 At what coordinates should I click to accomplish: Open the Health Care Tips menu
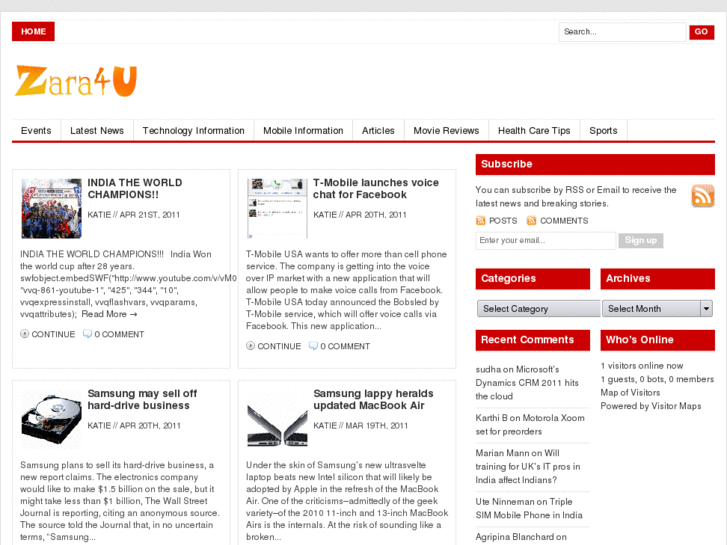pyautogui.click(x=534, y=131)
